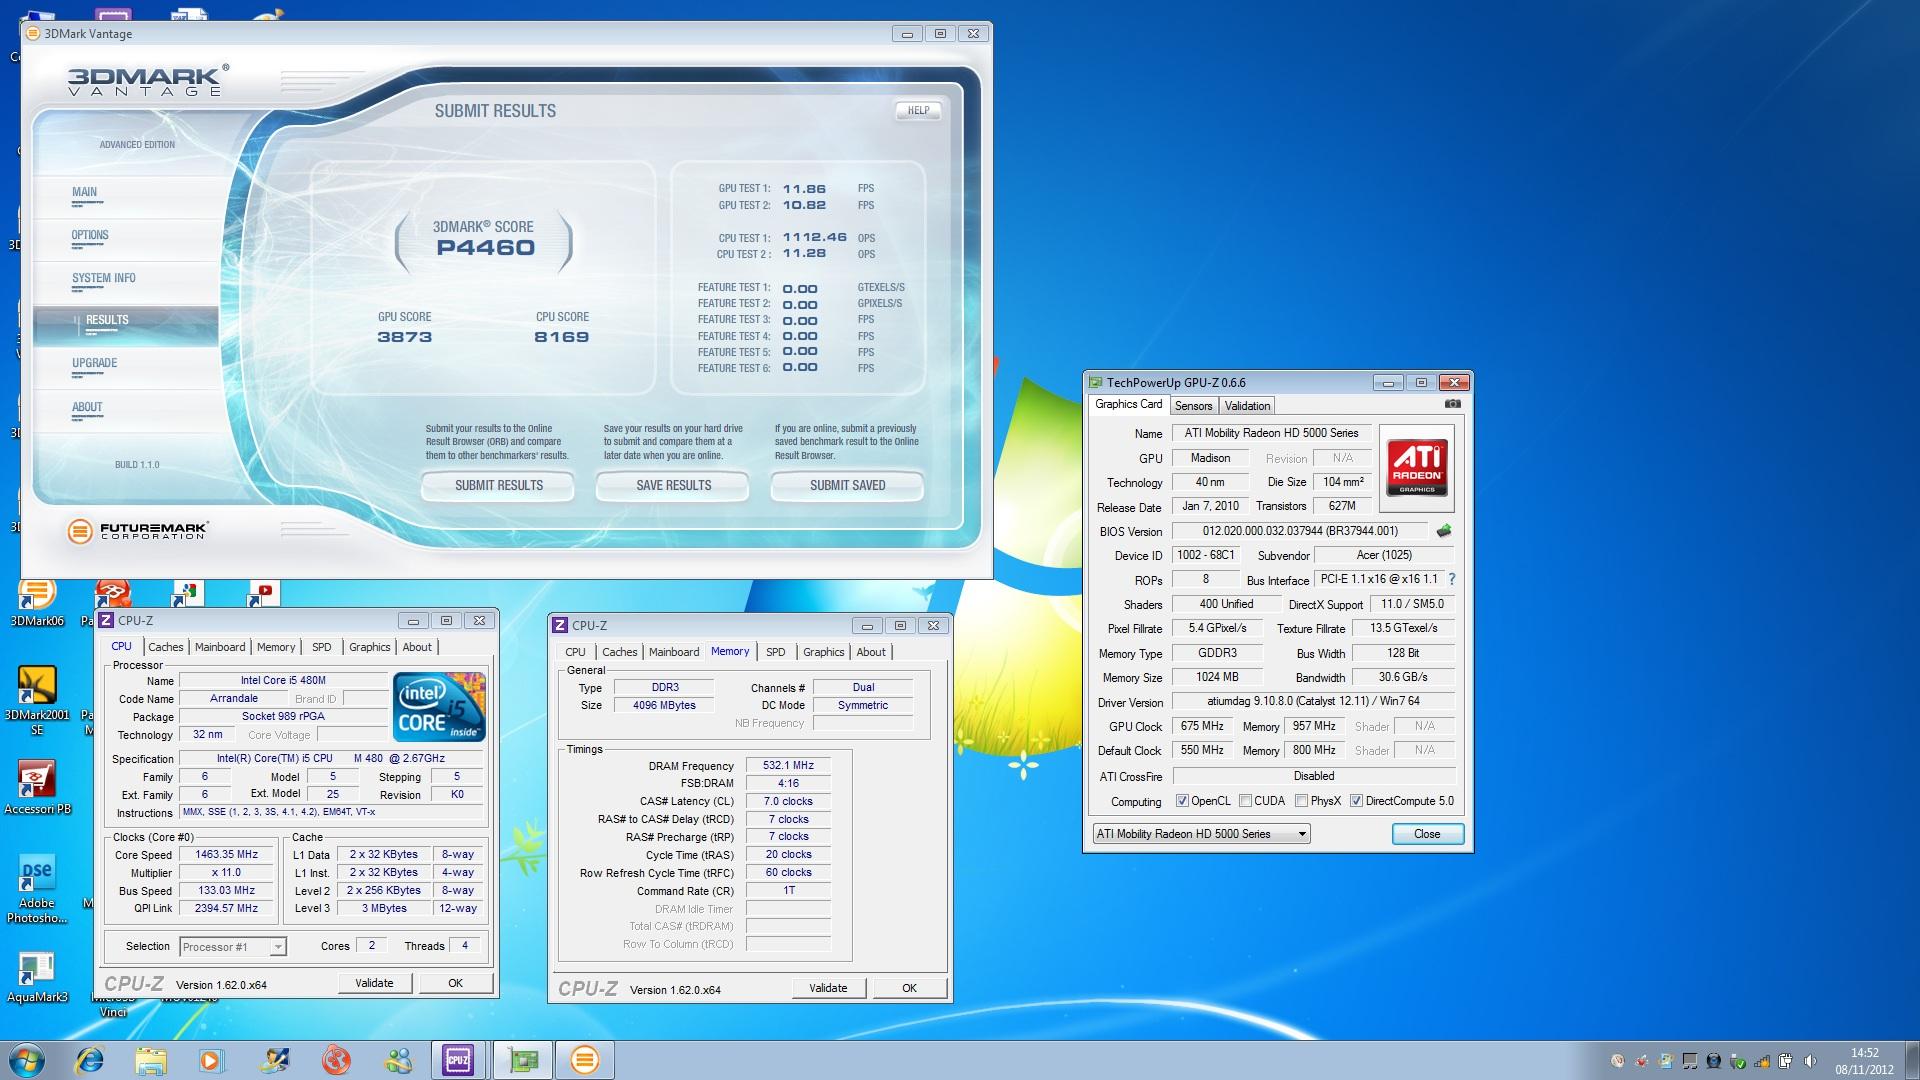This screenshot has width=1920, height=1080.
Task: Open the 3DMark2001 SE desktop shortcut
Action: (36, 700)
